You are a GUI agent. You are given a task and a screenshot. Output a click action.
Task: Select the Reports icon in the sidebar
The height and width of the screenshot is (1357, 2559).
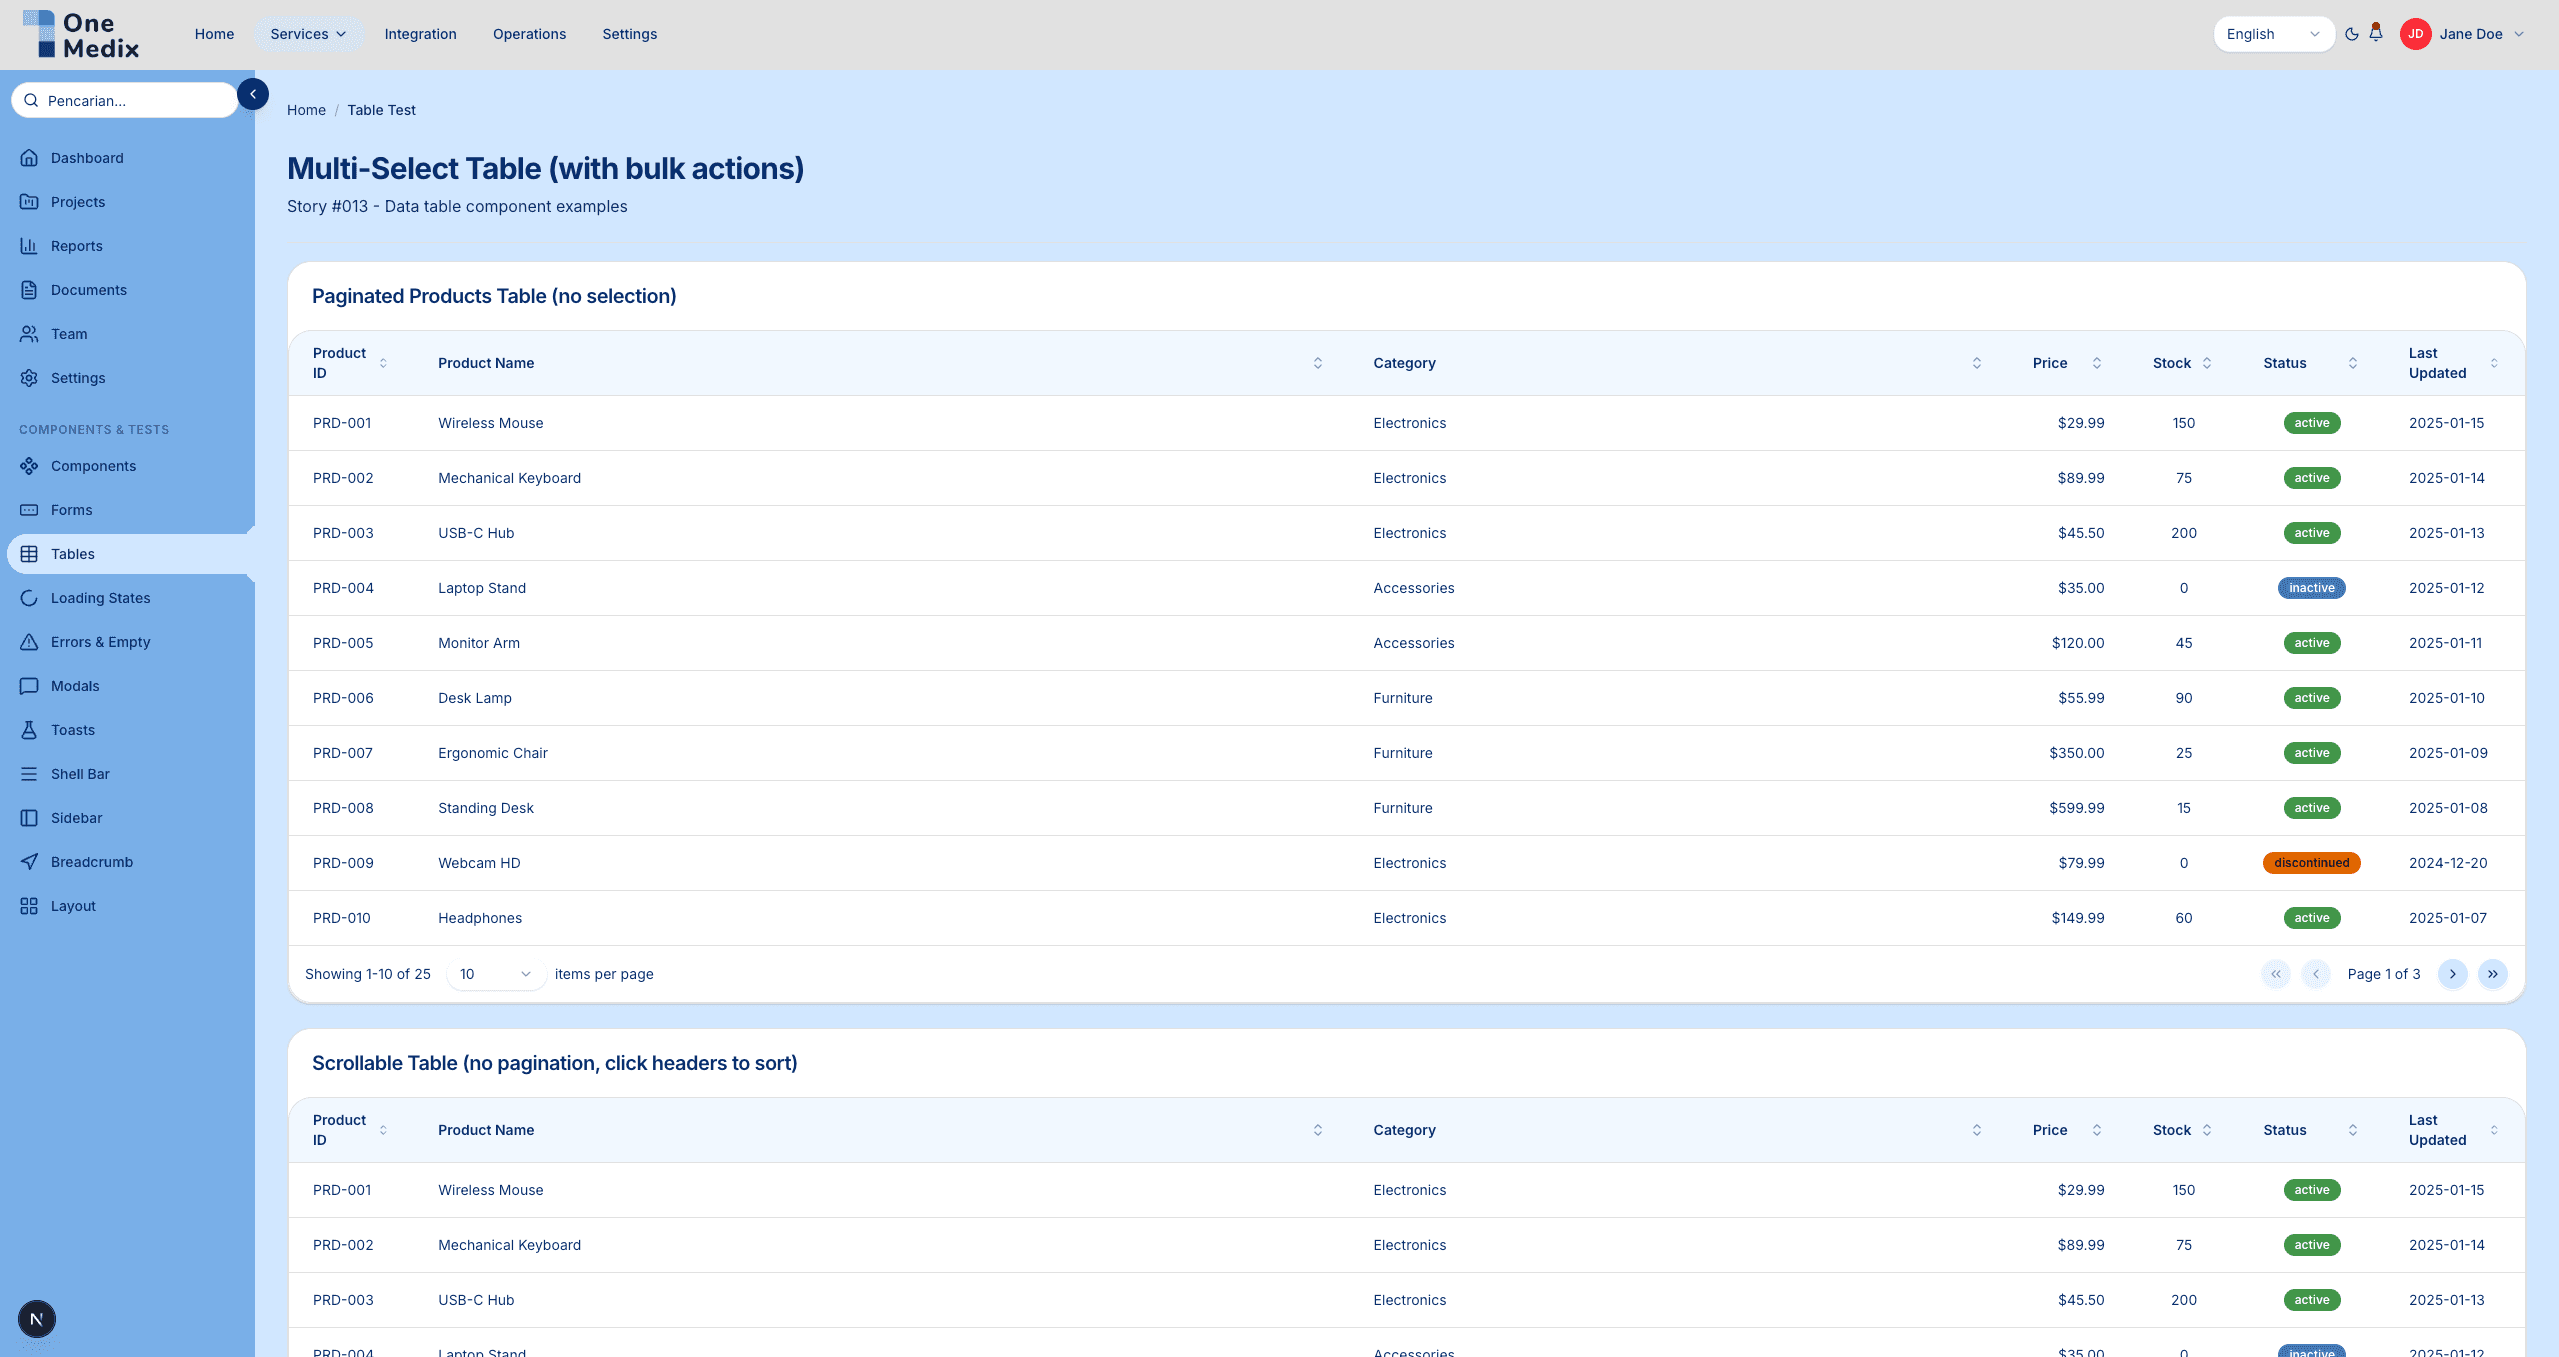(x=29, y=245)
